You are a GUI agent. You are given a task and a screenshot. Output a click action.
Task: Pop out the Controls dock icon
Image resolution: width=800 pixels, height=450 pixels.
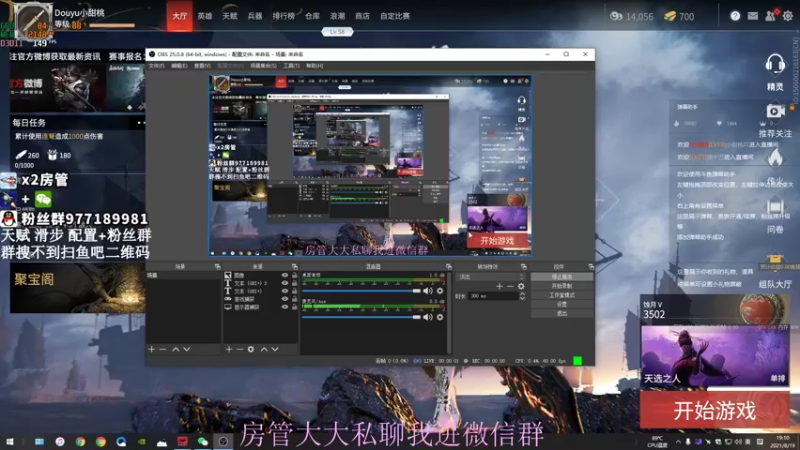591,266
